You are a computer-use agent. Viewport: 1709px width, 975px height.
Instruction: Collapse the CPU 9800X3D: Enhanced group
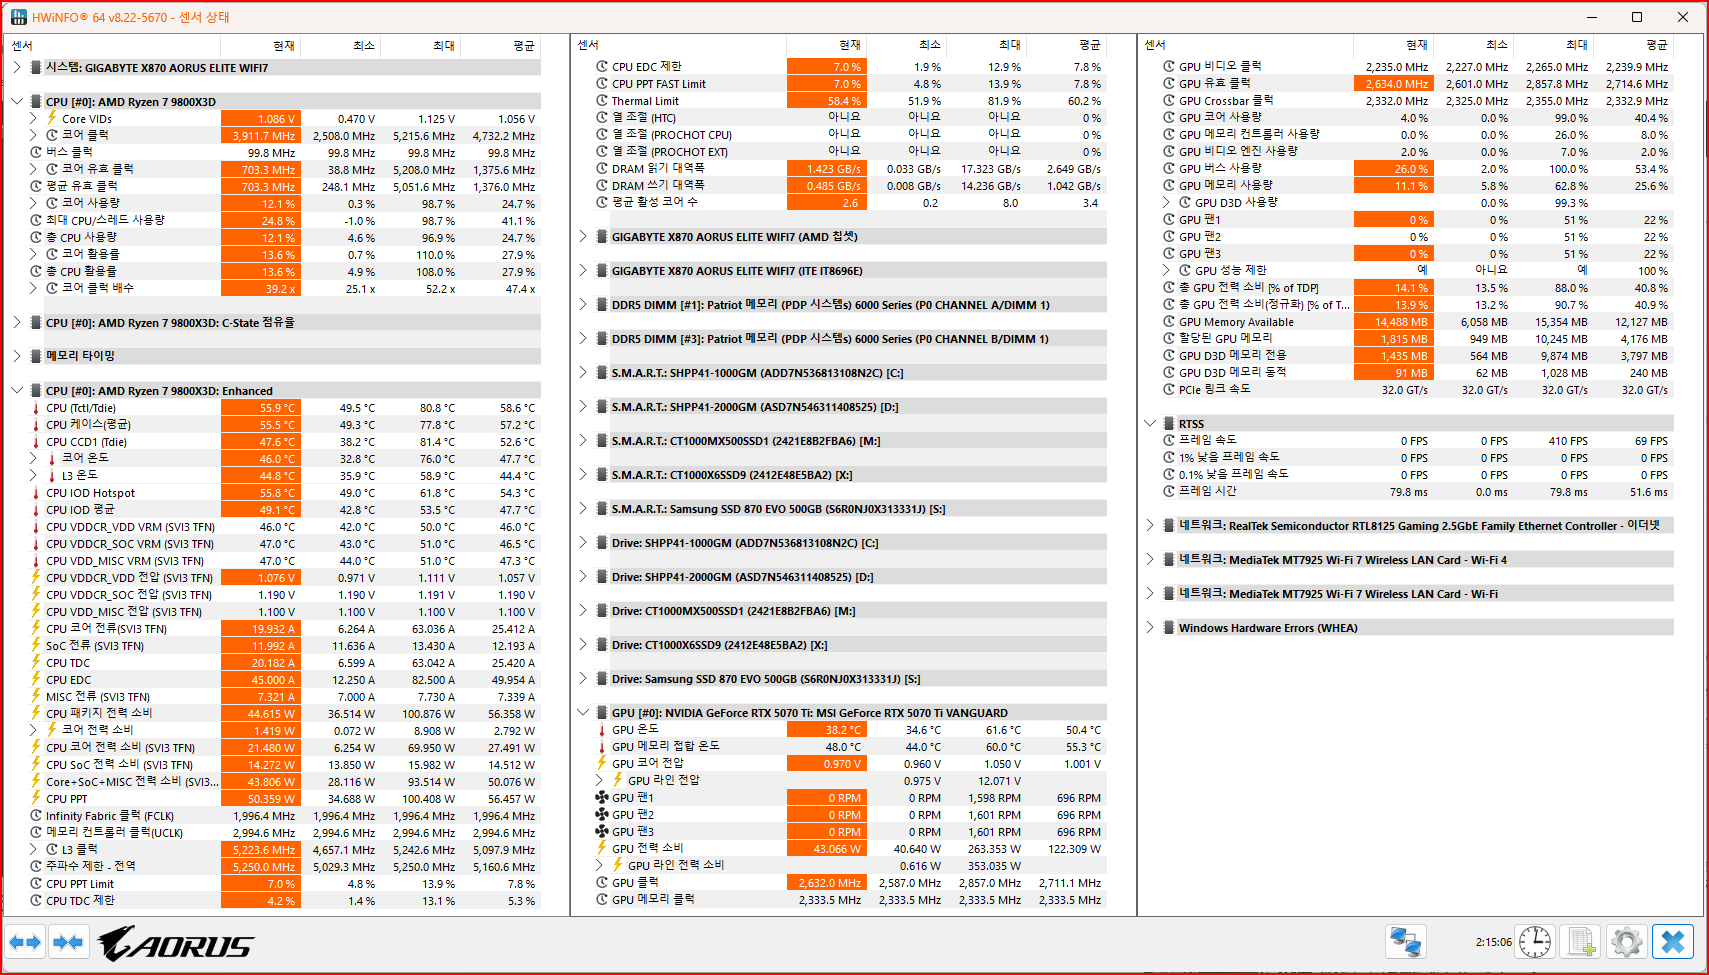17,391
